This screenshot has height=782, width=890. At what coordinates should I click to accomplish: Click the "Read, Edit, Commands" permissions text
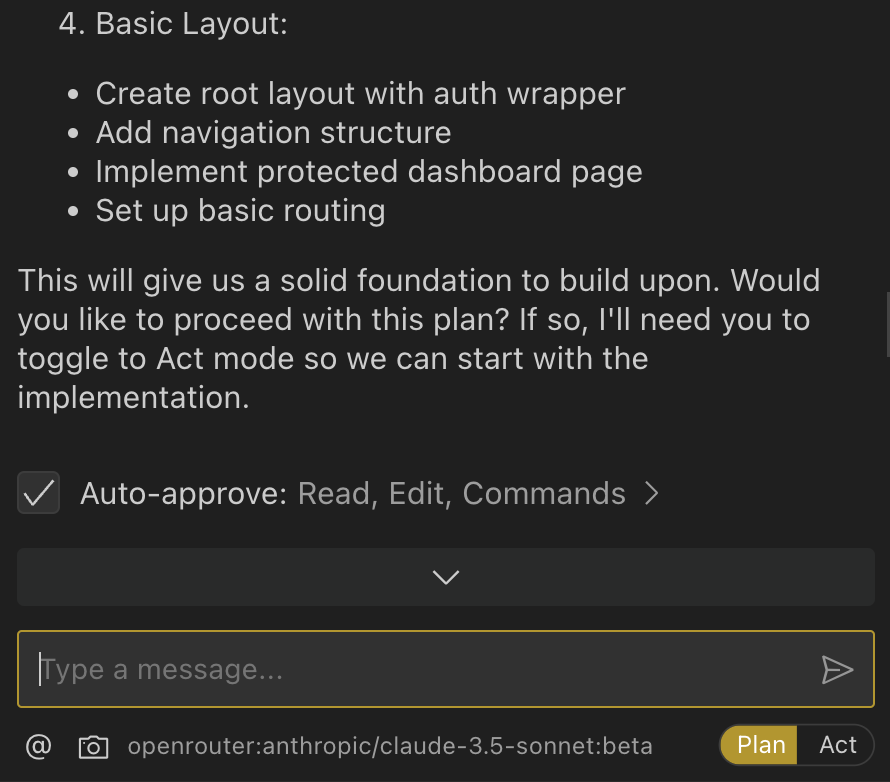pyautogui.click(x=462, y=494)
